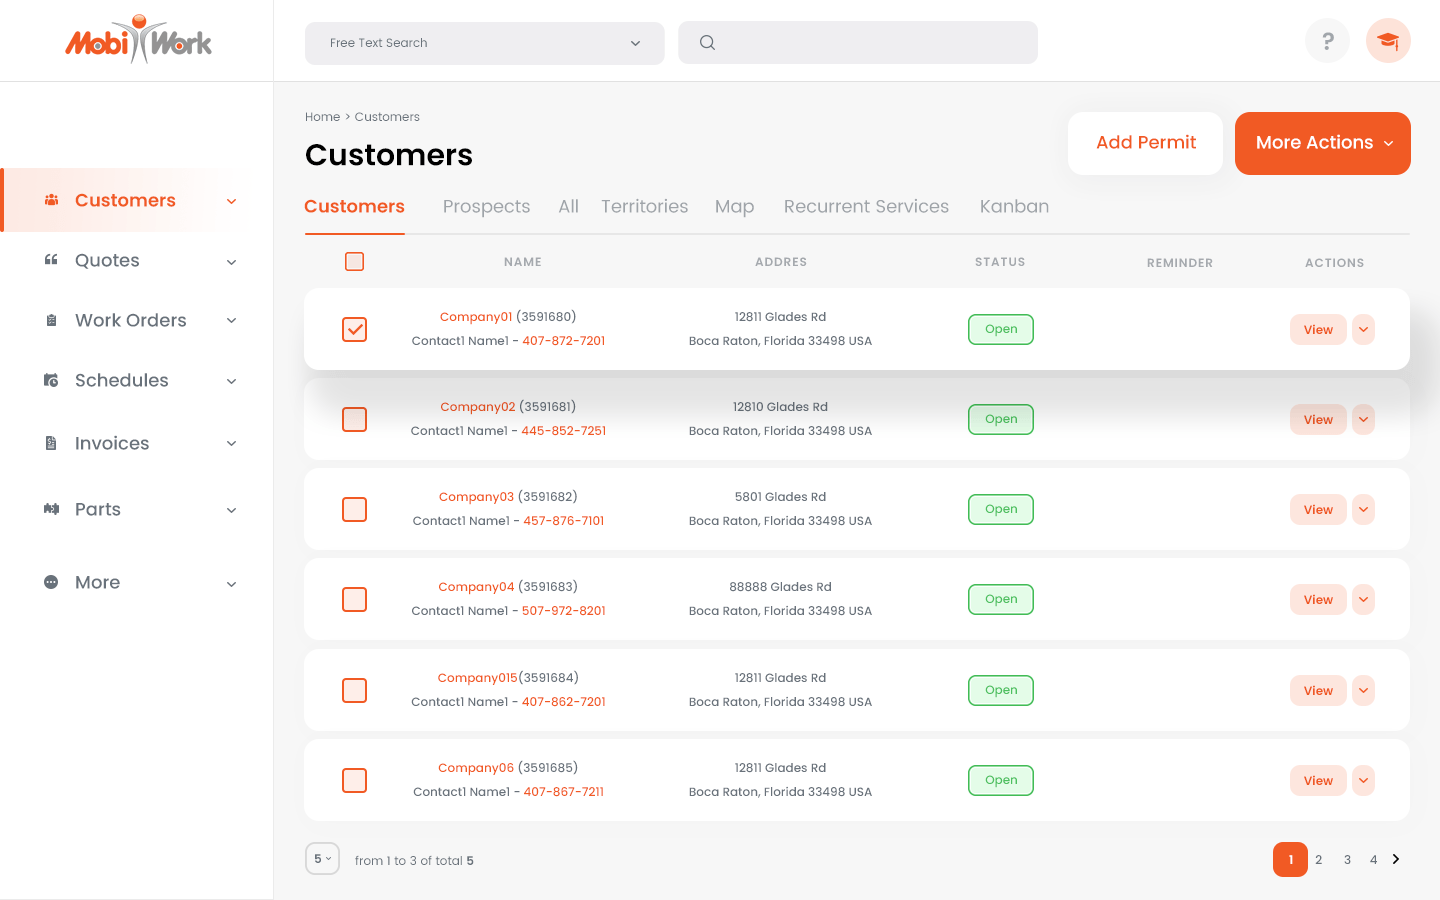Viewport: 1440px width, 900px height.
Task: Toggle the select-all header checkbox
Action: [354, 262]
